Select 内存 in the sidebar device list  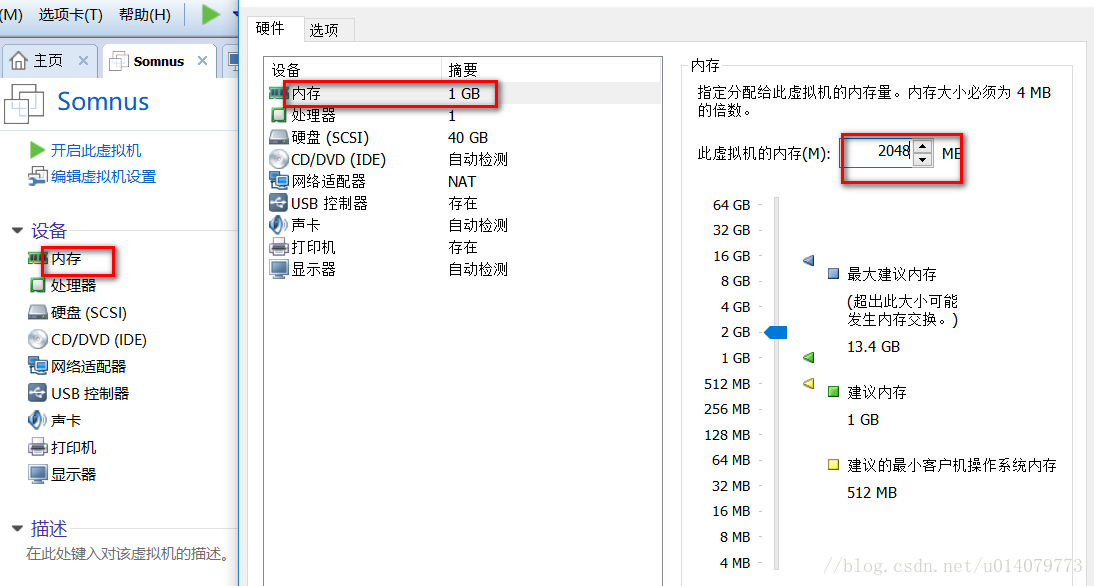pyautogui.click(x=66, y=259)
